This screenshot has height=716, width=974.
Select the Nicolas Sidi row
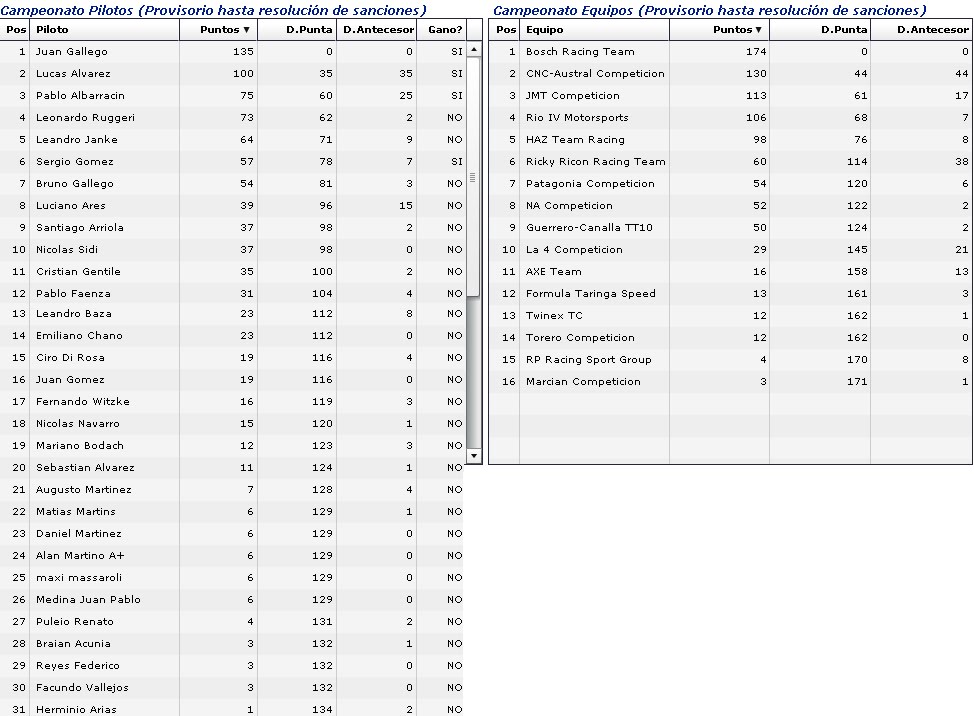(x=232, y=250)
